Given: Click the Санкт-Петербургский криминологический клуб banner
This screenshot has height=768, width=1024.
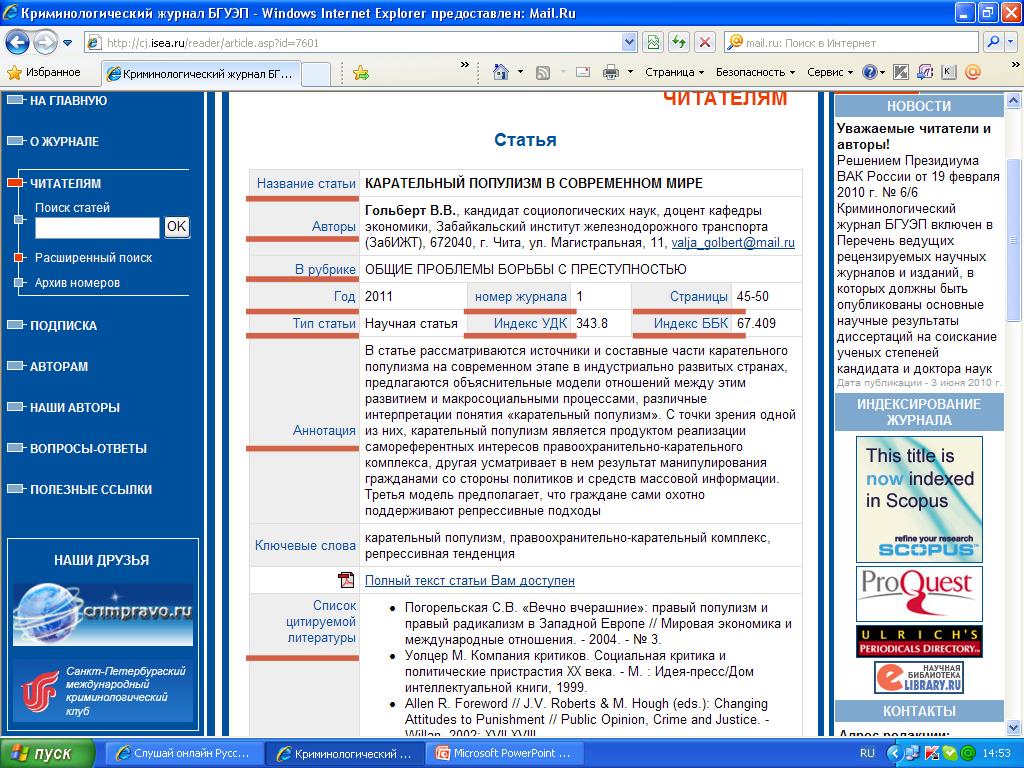Looking at the screenshot, I should point(103,690).
